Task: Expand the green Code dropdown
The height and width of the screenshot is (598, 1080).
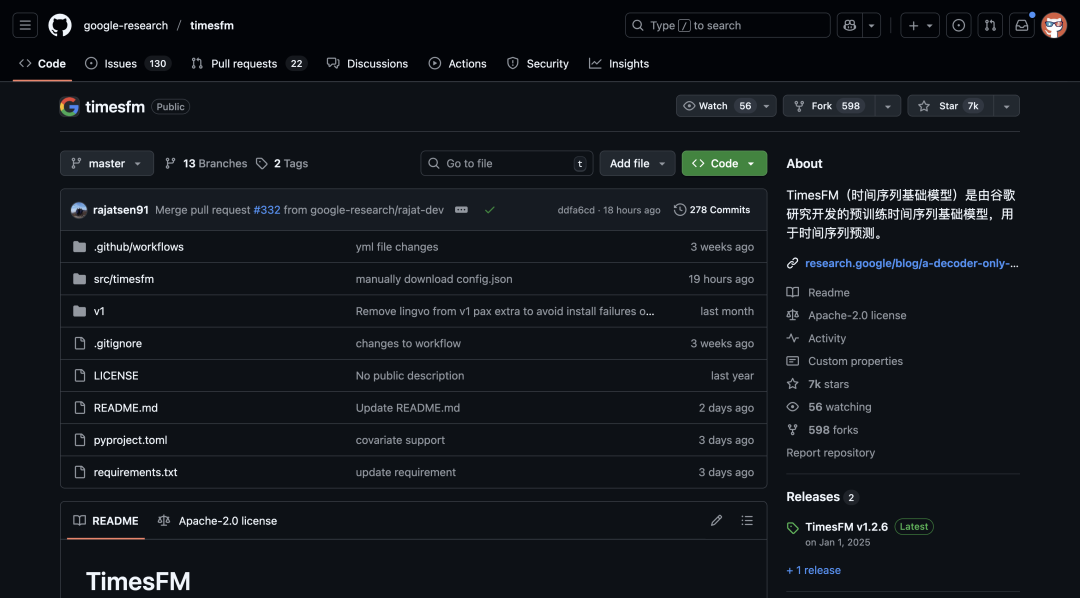Action: 724,163
